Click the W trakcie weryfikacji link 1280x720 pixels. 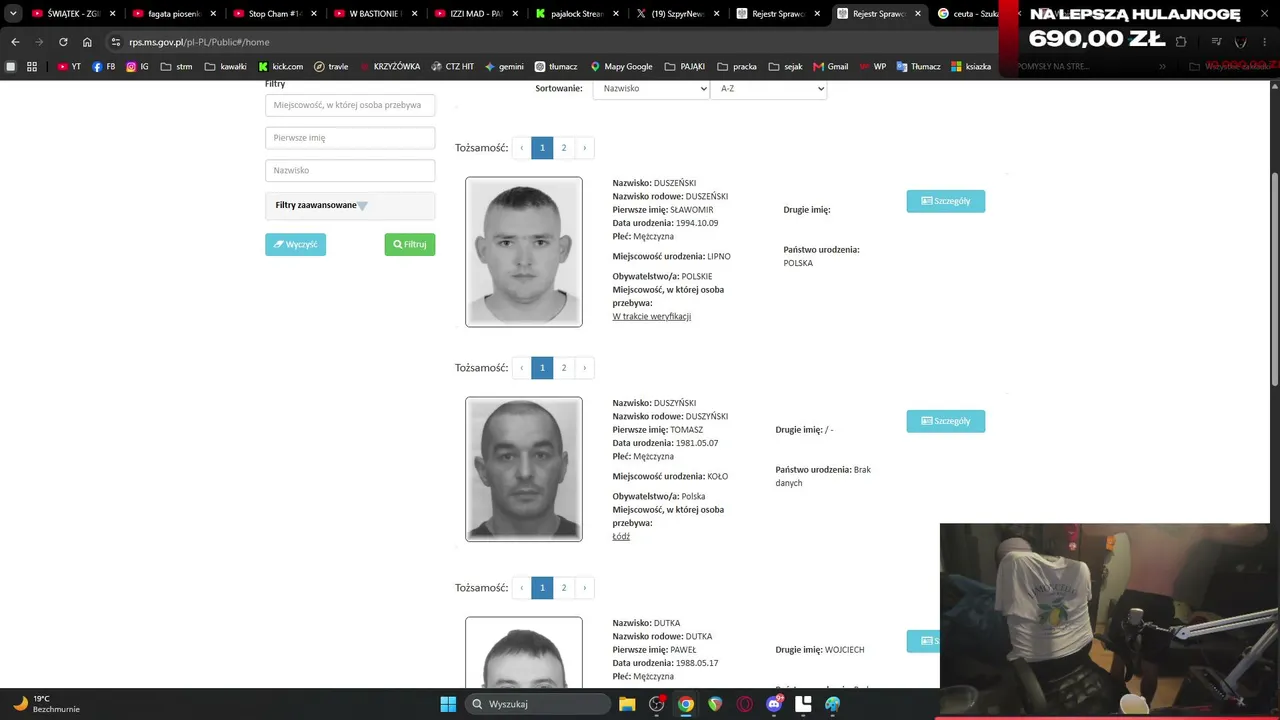[x=652, y=317]
